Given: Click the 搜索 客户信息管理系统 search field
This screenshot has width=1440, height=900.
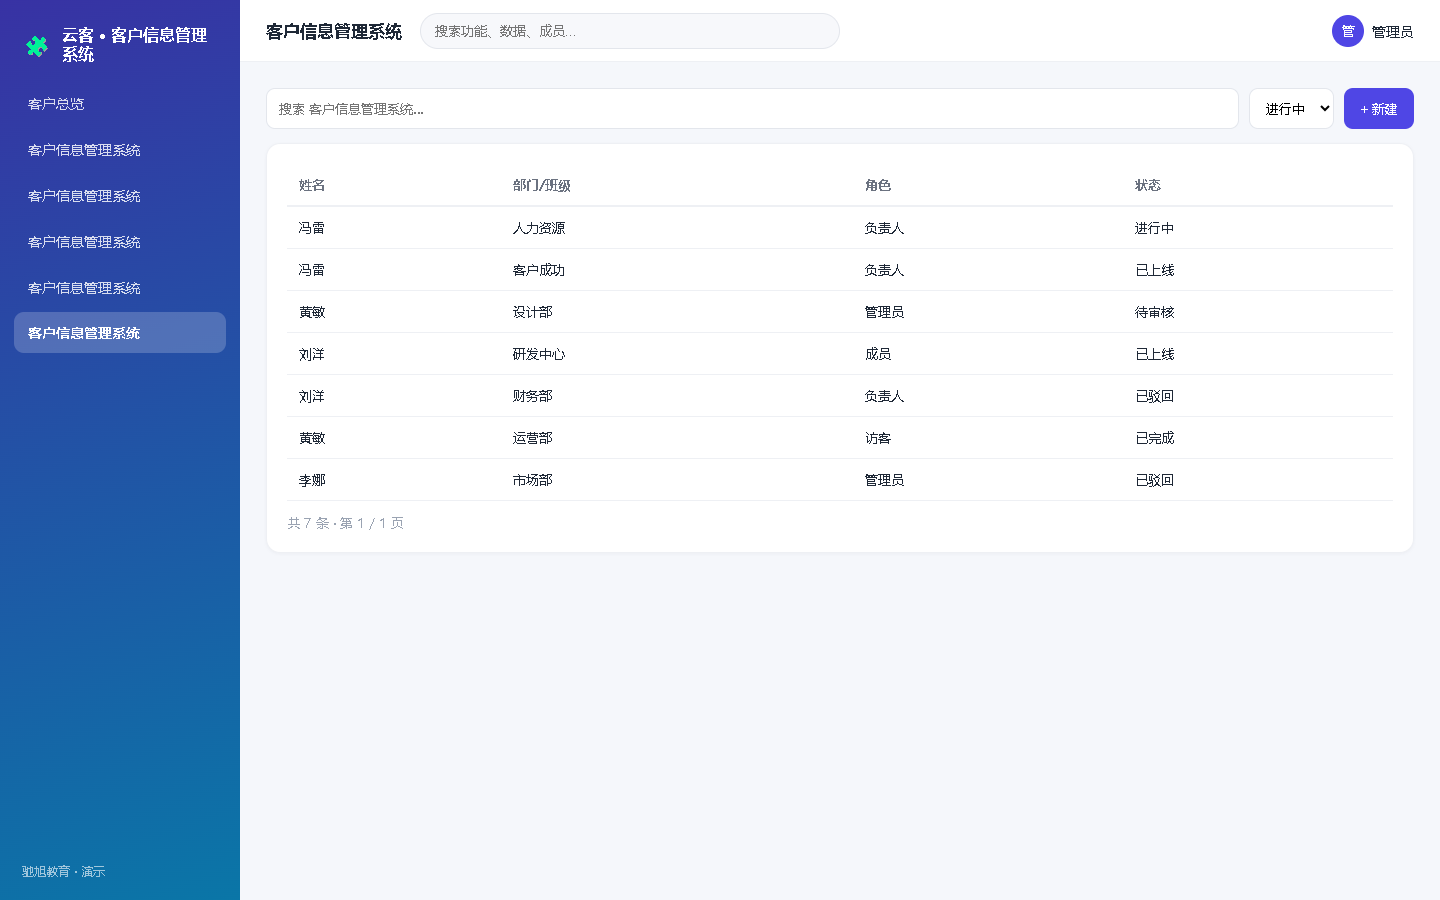Looking at the screenshot, I should tap(752, 109).
